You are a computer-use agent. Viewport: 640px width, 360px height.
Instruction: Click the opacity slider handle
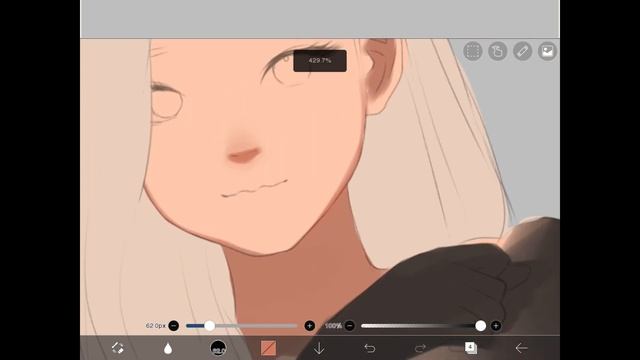point(480,326)
